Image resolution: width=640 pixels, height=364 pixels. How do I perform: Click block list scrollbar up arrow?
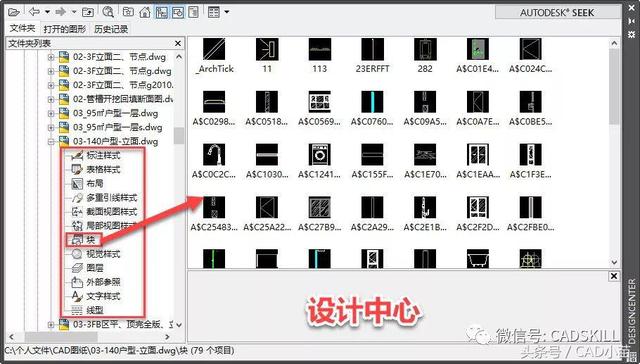[615, 42]
